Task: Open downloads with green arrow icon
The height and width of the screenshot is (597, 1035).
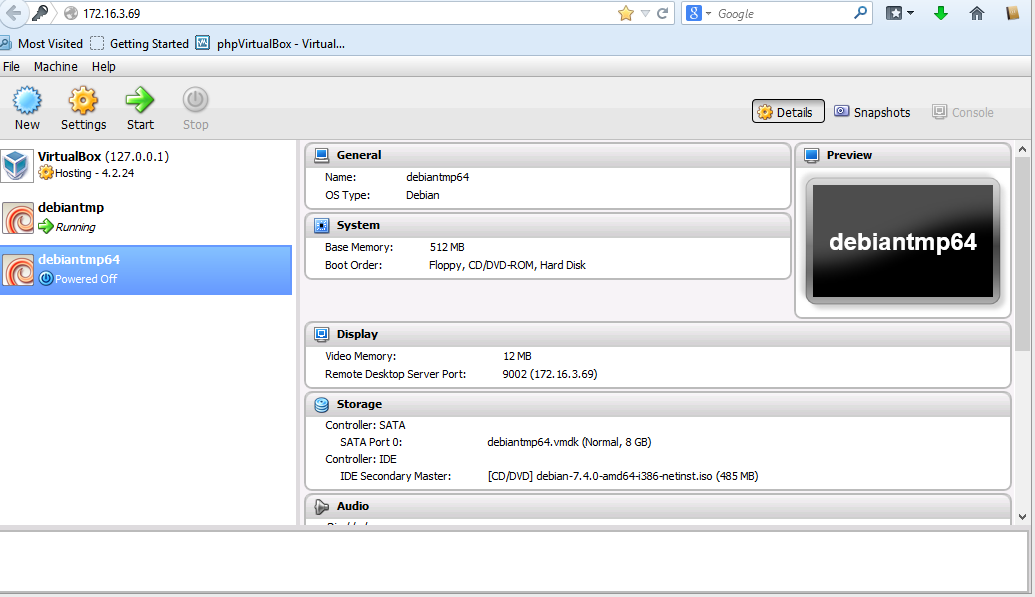Action: click(x=941, y=13)
